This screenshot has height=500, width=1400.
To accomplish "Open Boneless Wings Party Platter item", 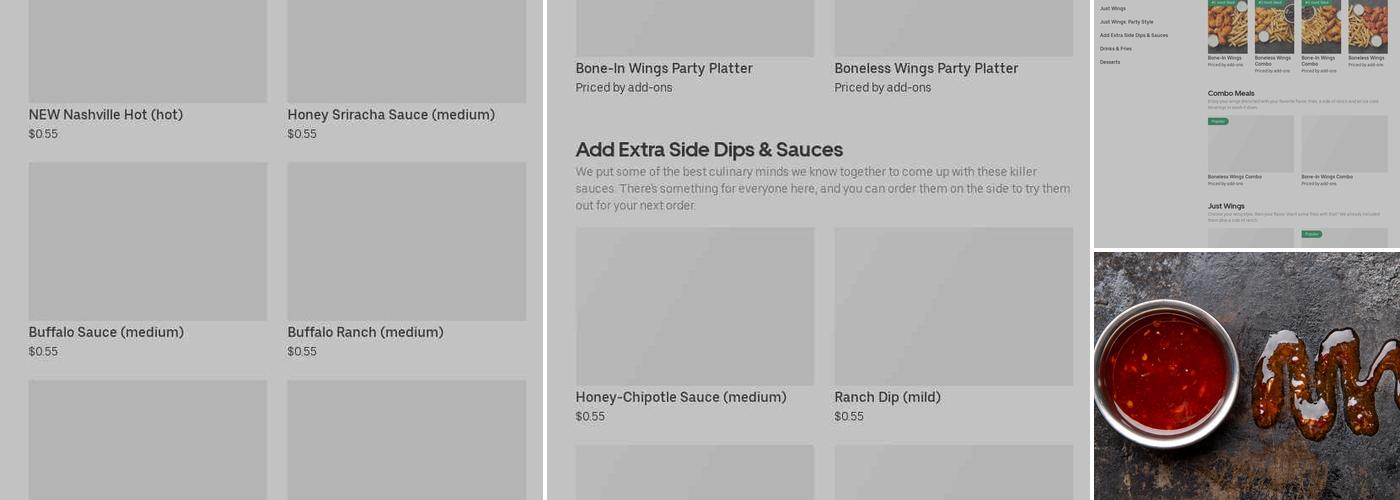I will point(926,69).
